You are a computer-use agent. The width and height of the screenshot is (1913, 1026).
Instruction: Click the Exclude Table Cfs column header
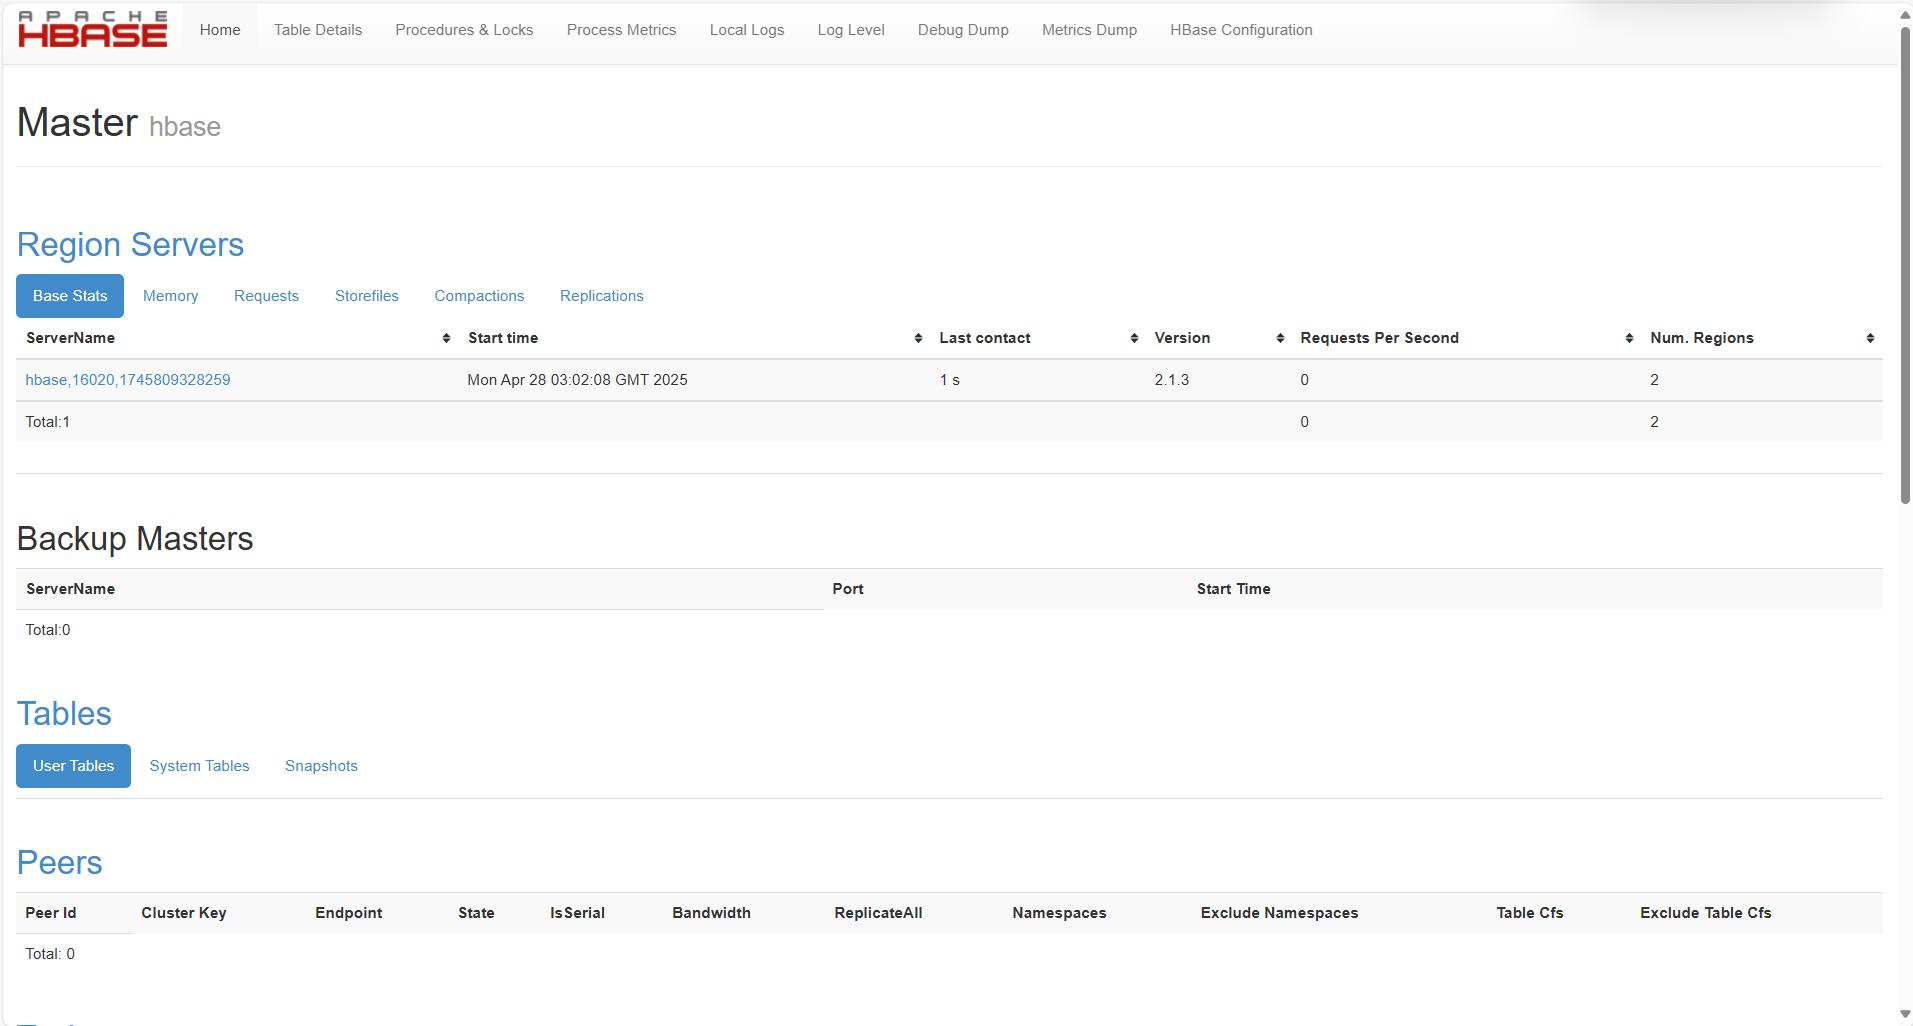1705,913
